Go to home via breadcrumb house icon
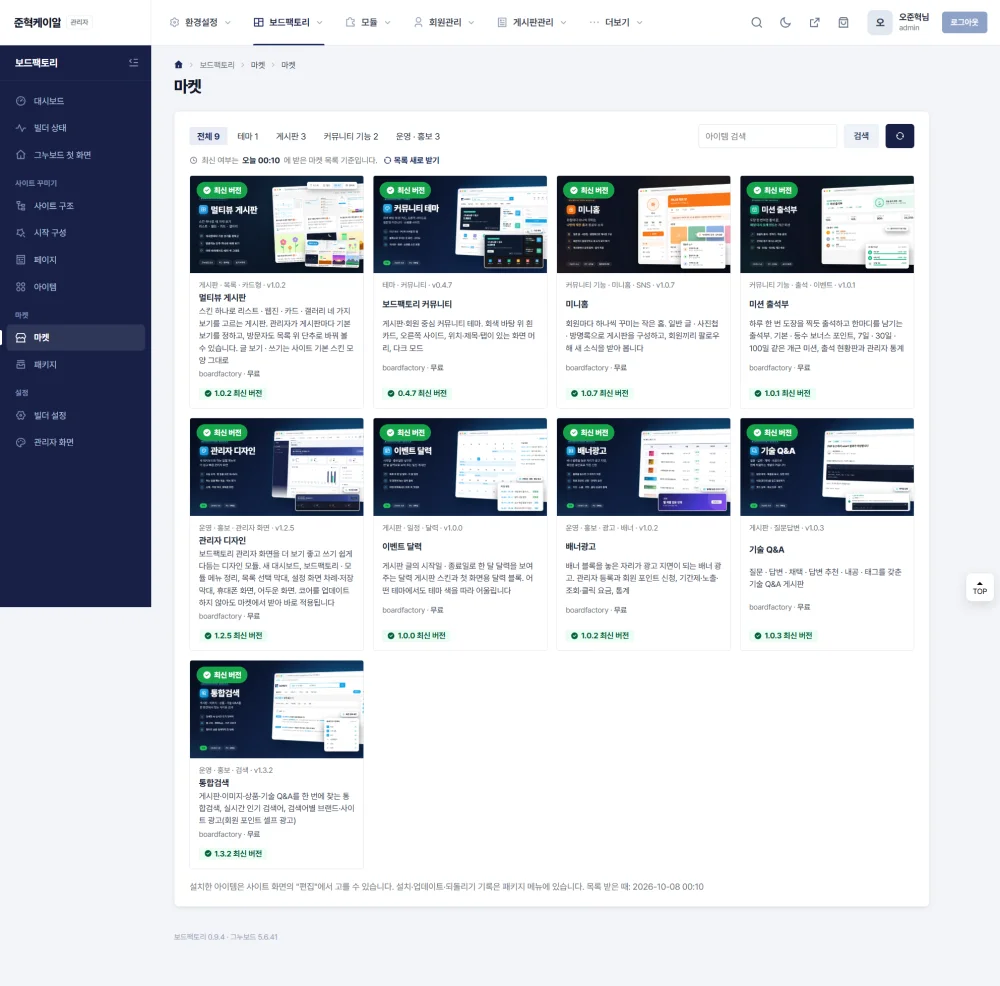The height and width of the screenshot is (986, 1000). (179, 64)
